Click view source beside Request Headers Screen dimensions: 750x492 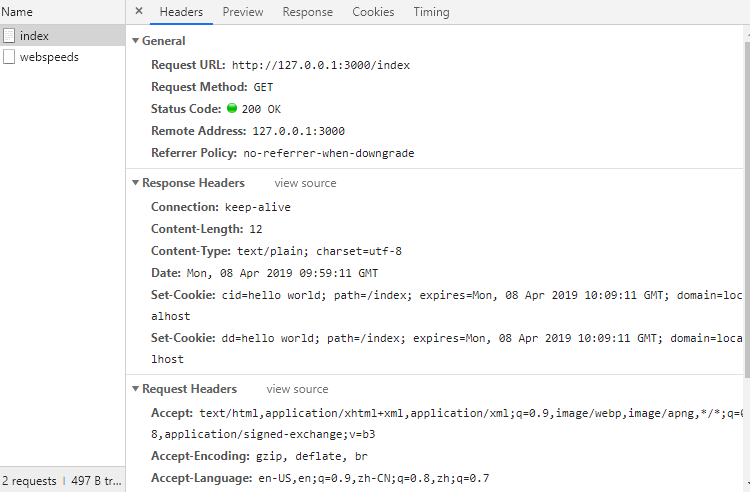(x=297, y=389)
